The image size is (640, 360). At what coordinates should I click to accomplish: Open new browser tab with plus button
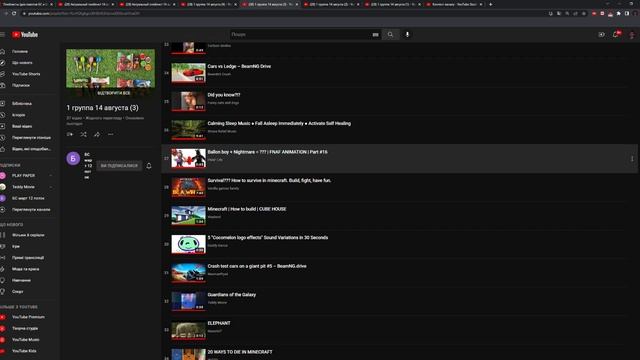tap(491, 4)
